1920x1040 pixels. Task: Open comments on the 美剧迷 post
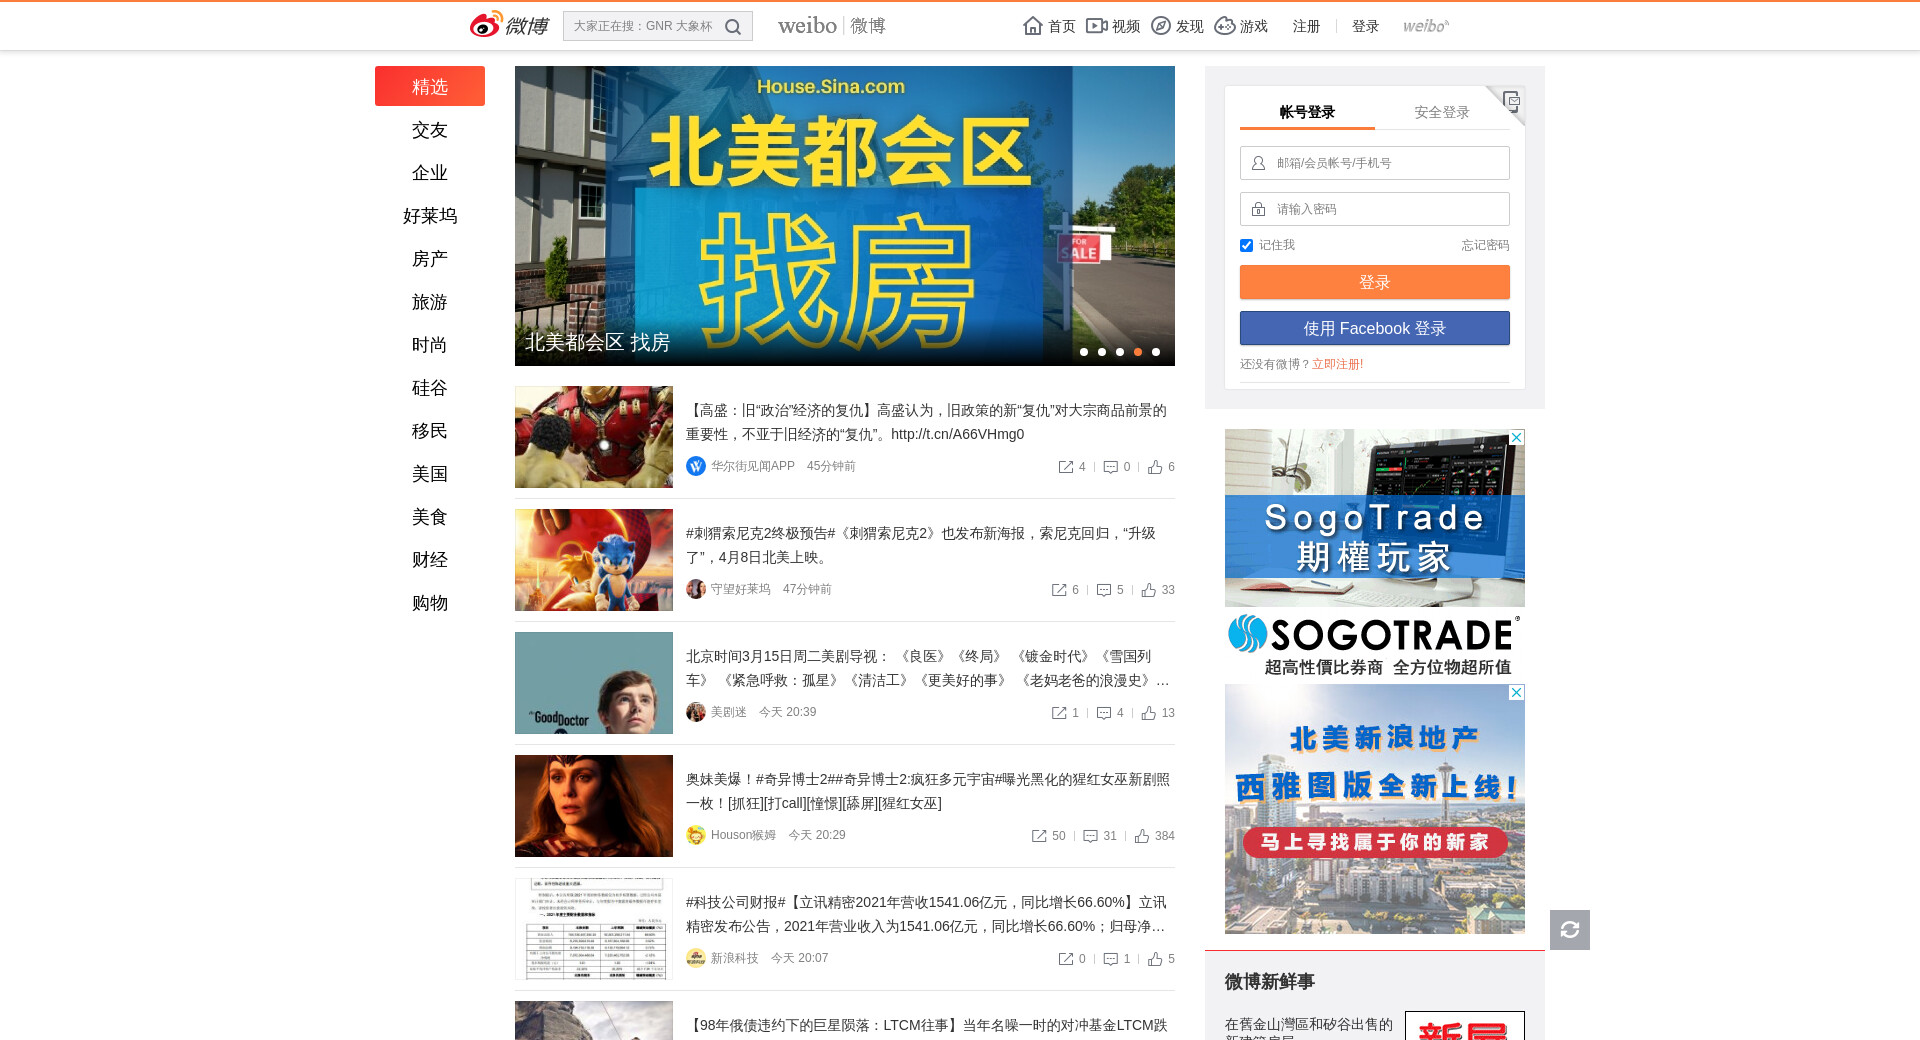tap(1104, 713)
